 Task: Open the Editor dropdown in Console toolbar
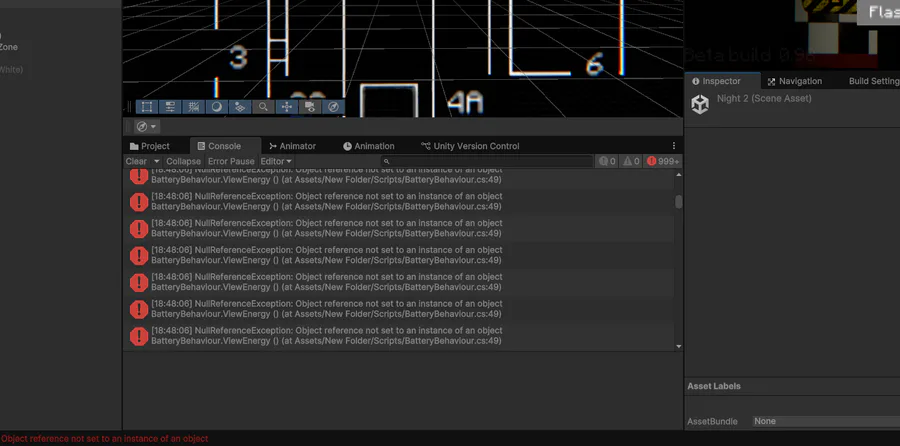click(276, 161)
